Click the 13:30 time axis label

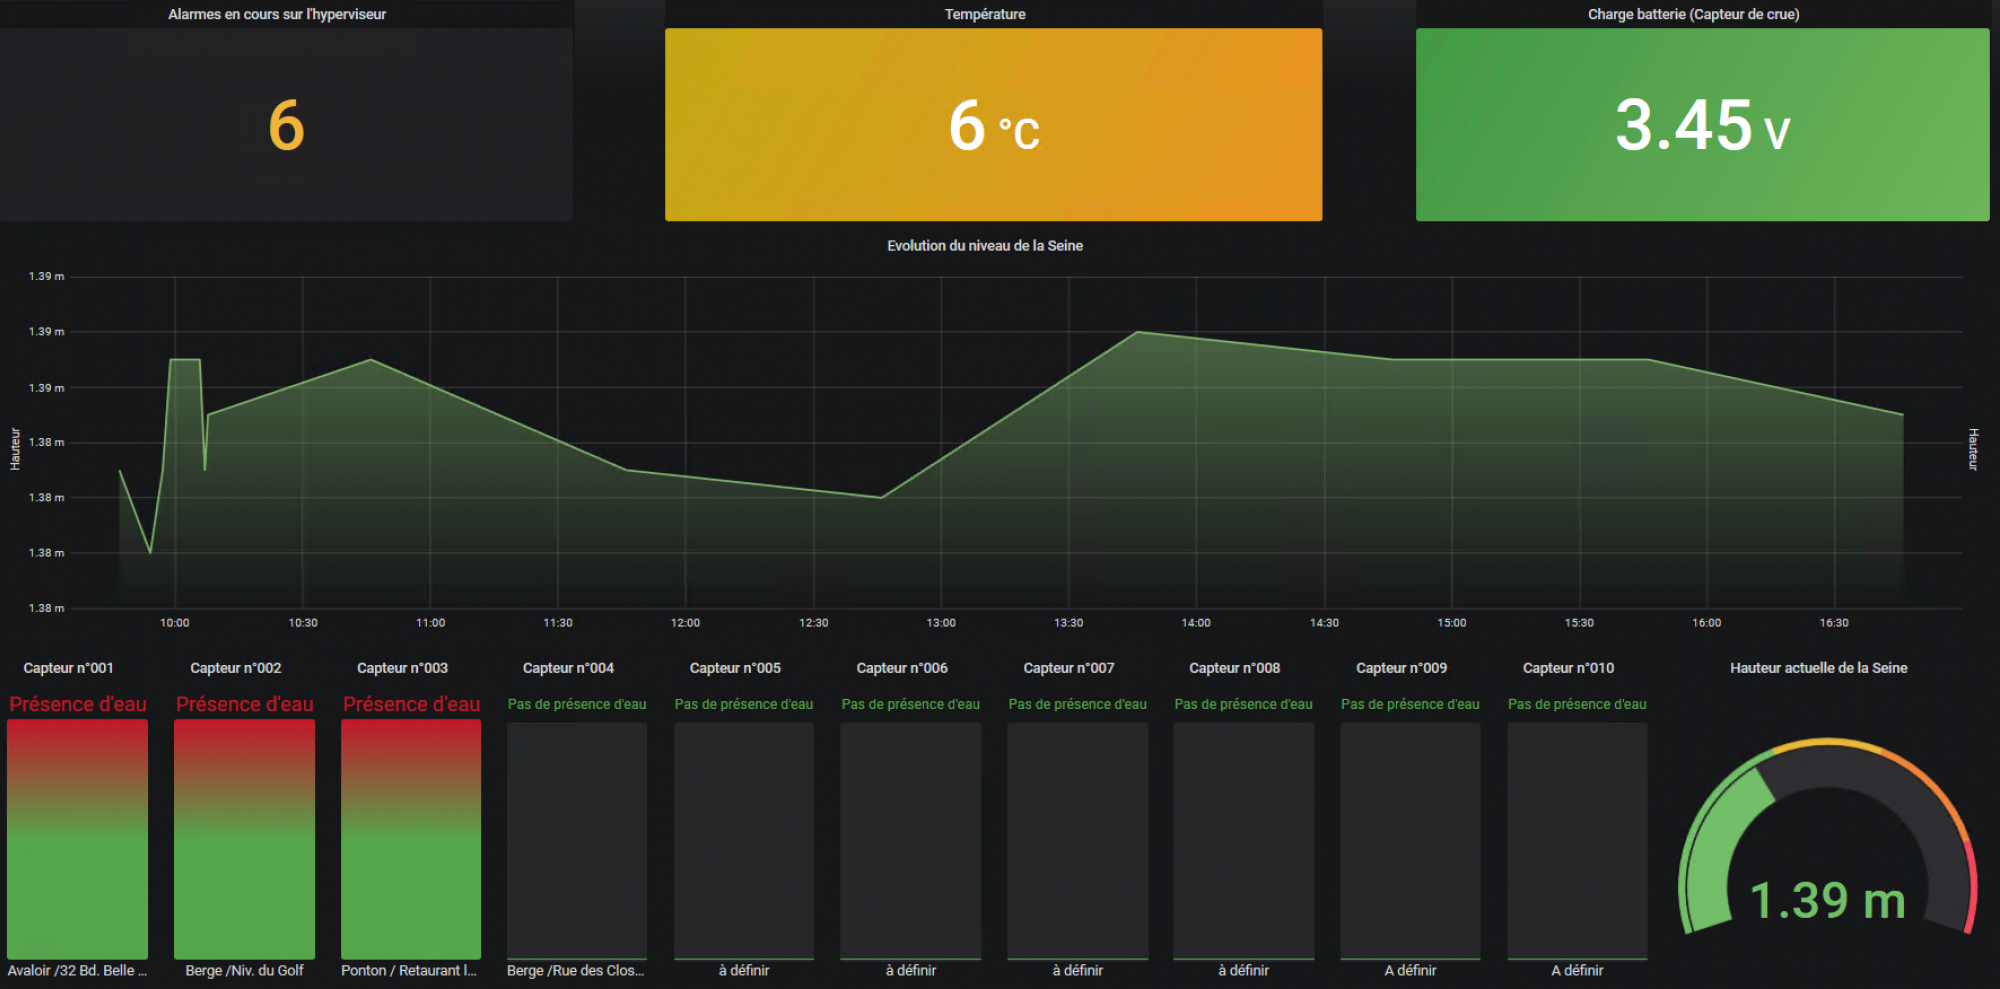point(1069,623)
